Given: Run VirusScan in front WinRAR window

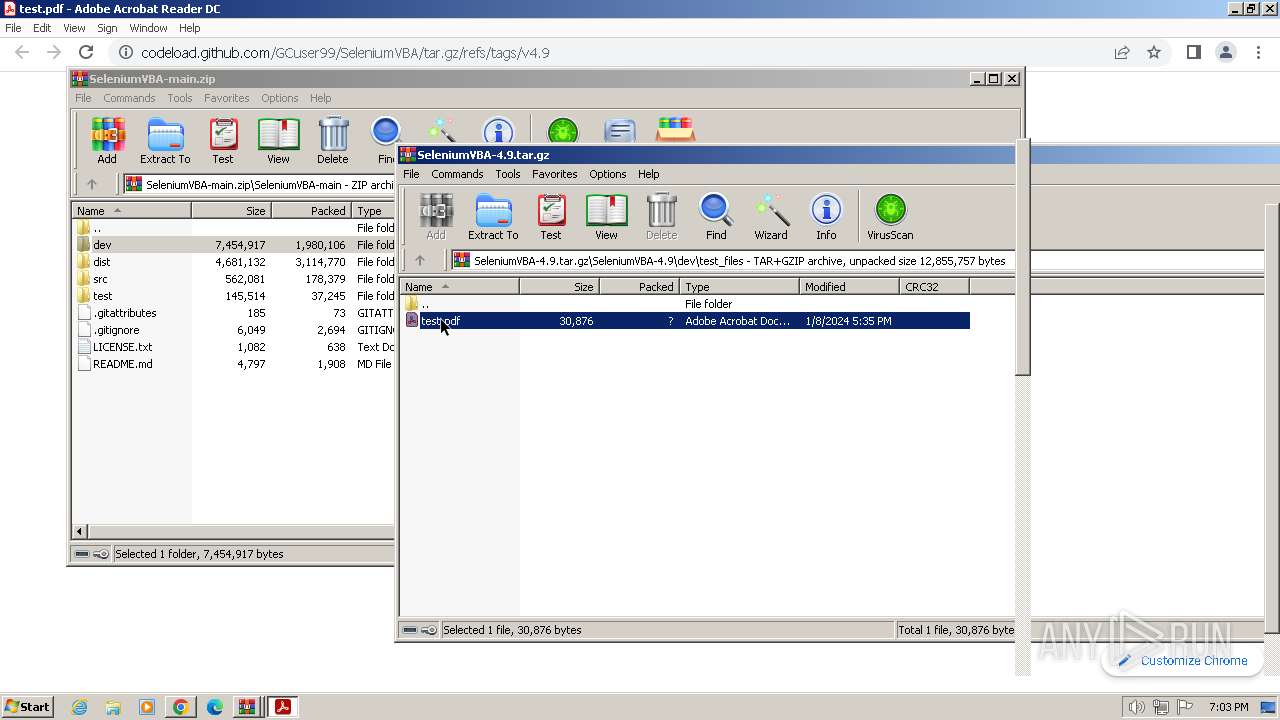Looking at the screenshot, I should tap(890, 217).
